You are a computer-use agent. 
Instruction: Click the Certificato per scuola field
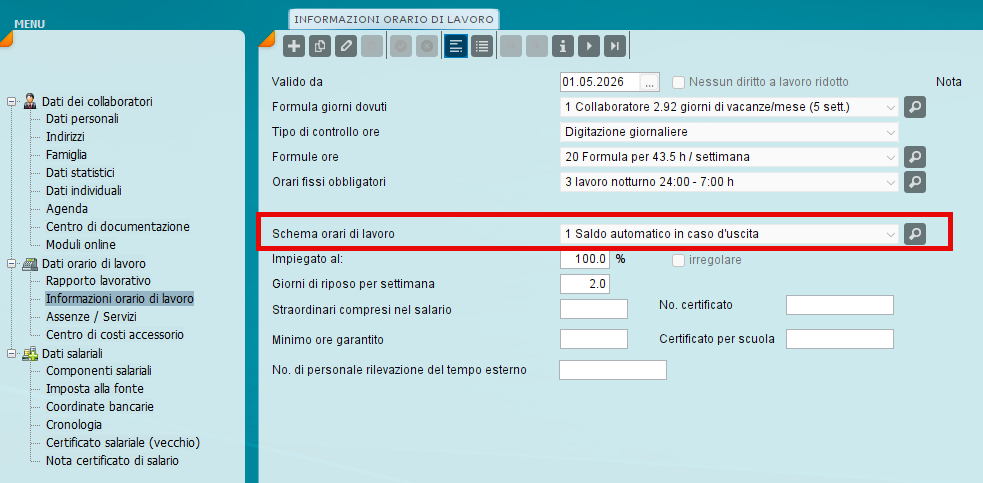point(839,339)
